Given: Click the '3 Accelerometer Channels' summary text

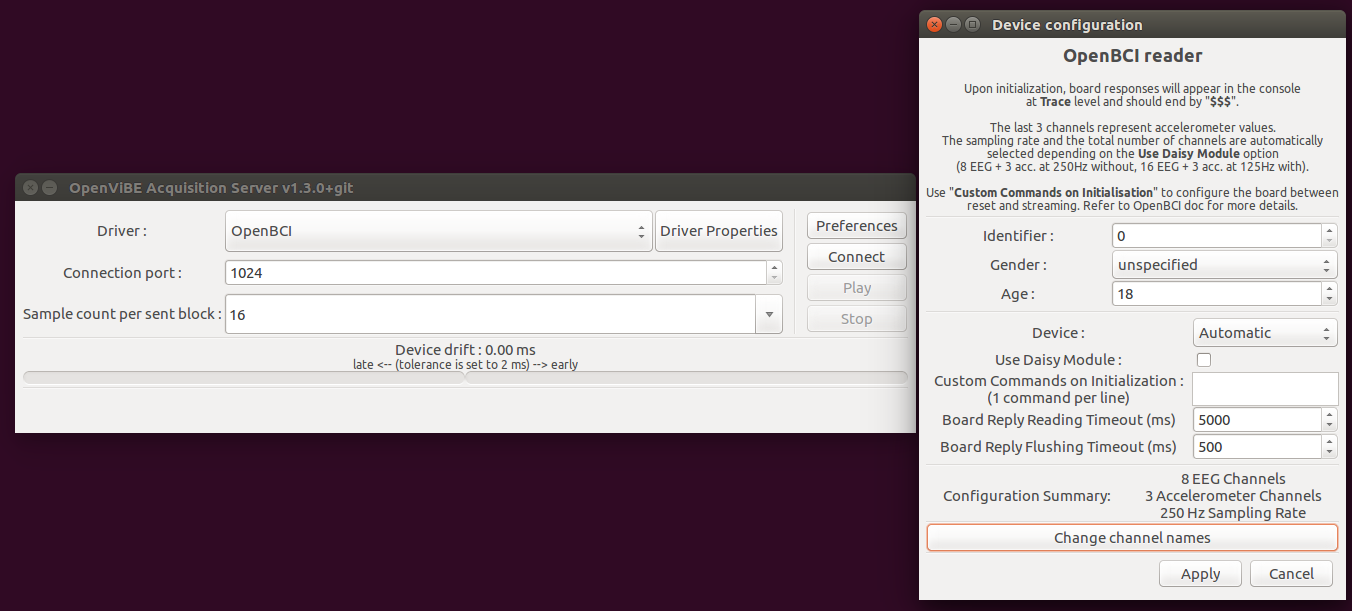Looking at the screenshot, I should coord(1233,496).
